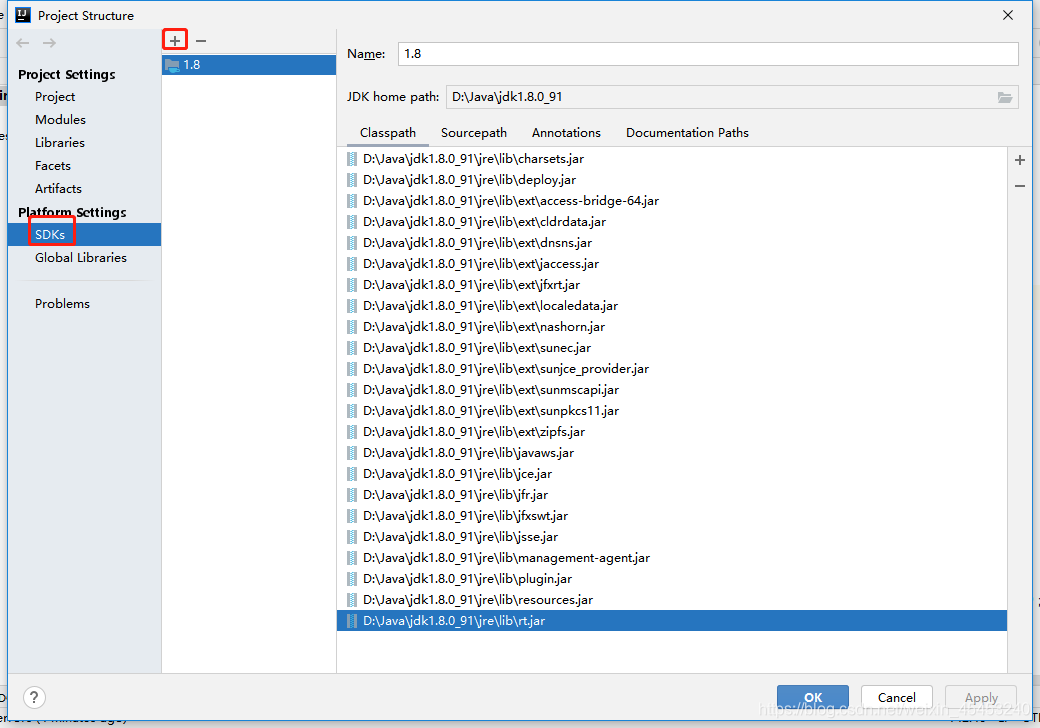
Task: Select jfxswt.jar classpath entry
Action: click(672, 516)
